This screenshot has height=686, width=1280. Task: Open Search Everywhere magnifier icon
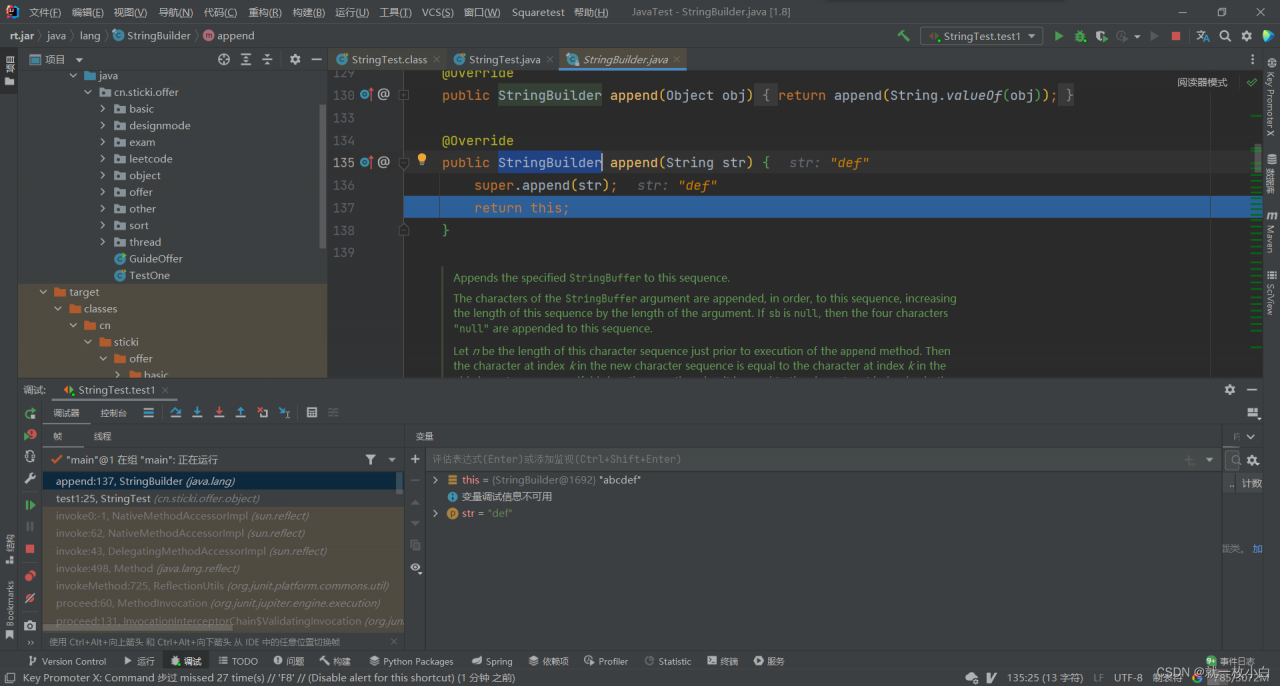1226,35
